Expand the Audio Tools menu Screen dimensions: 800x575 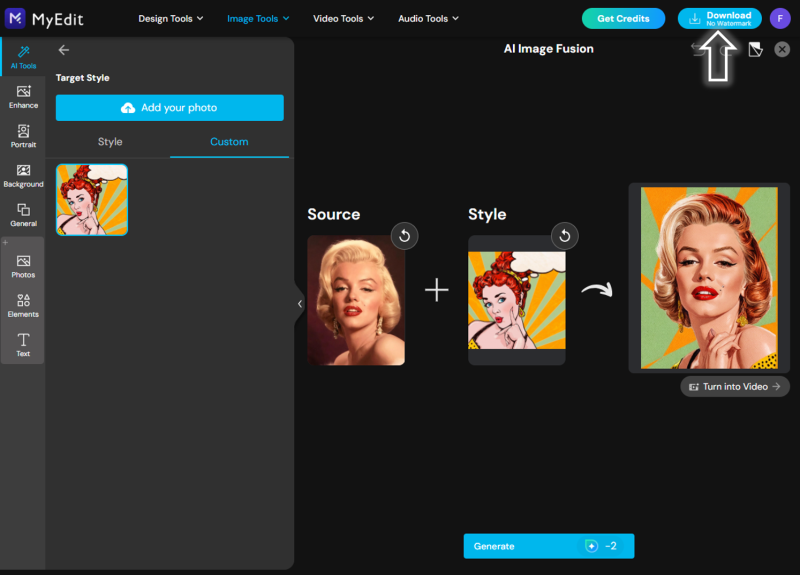point(429,19)
